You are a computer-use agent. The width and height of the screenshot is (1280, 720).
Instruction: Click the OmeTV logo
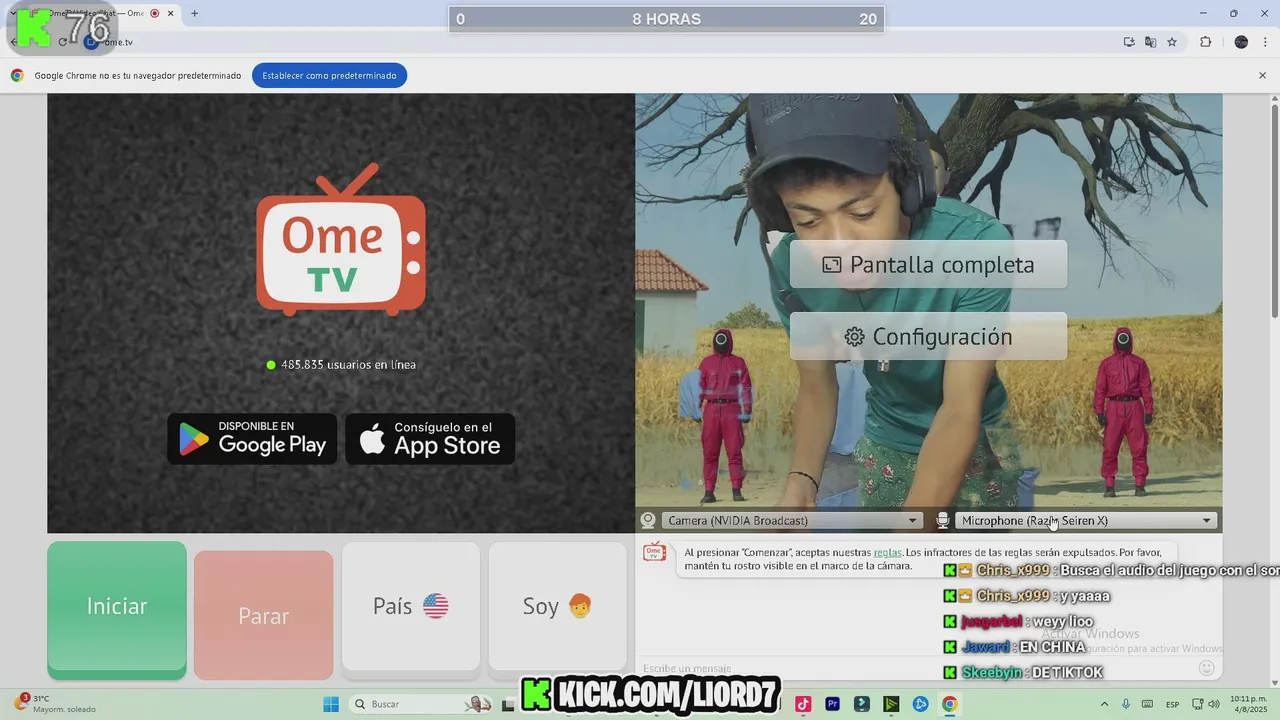pos(341,239)
